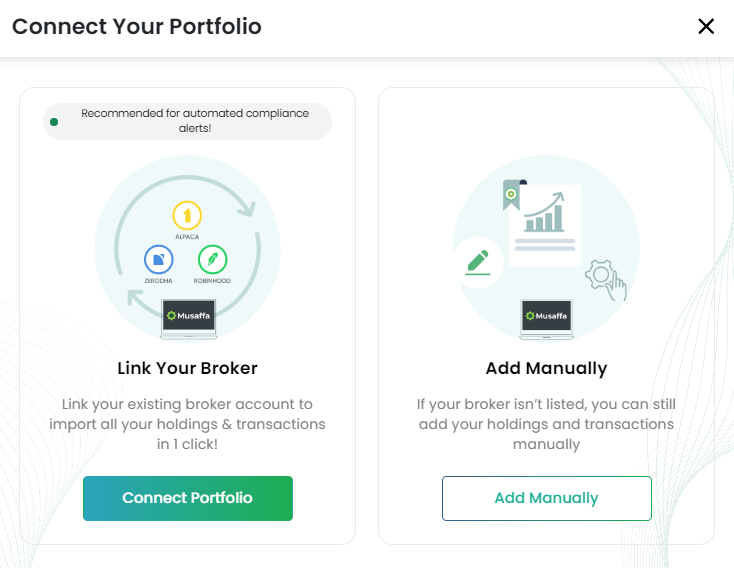This screenshot has height=568, width=734.
Task: Click the green pencil edit icon
Action: (477, 262)
